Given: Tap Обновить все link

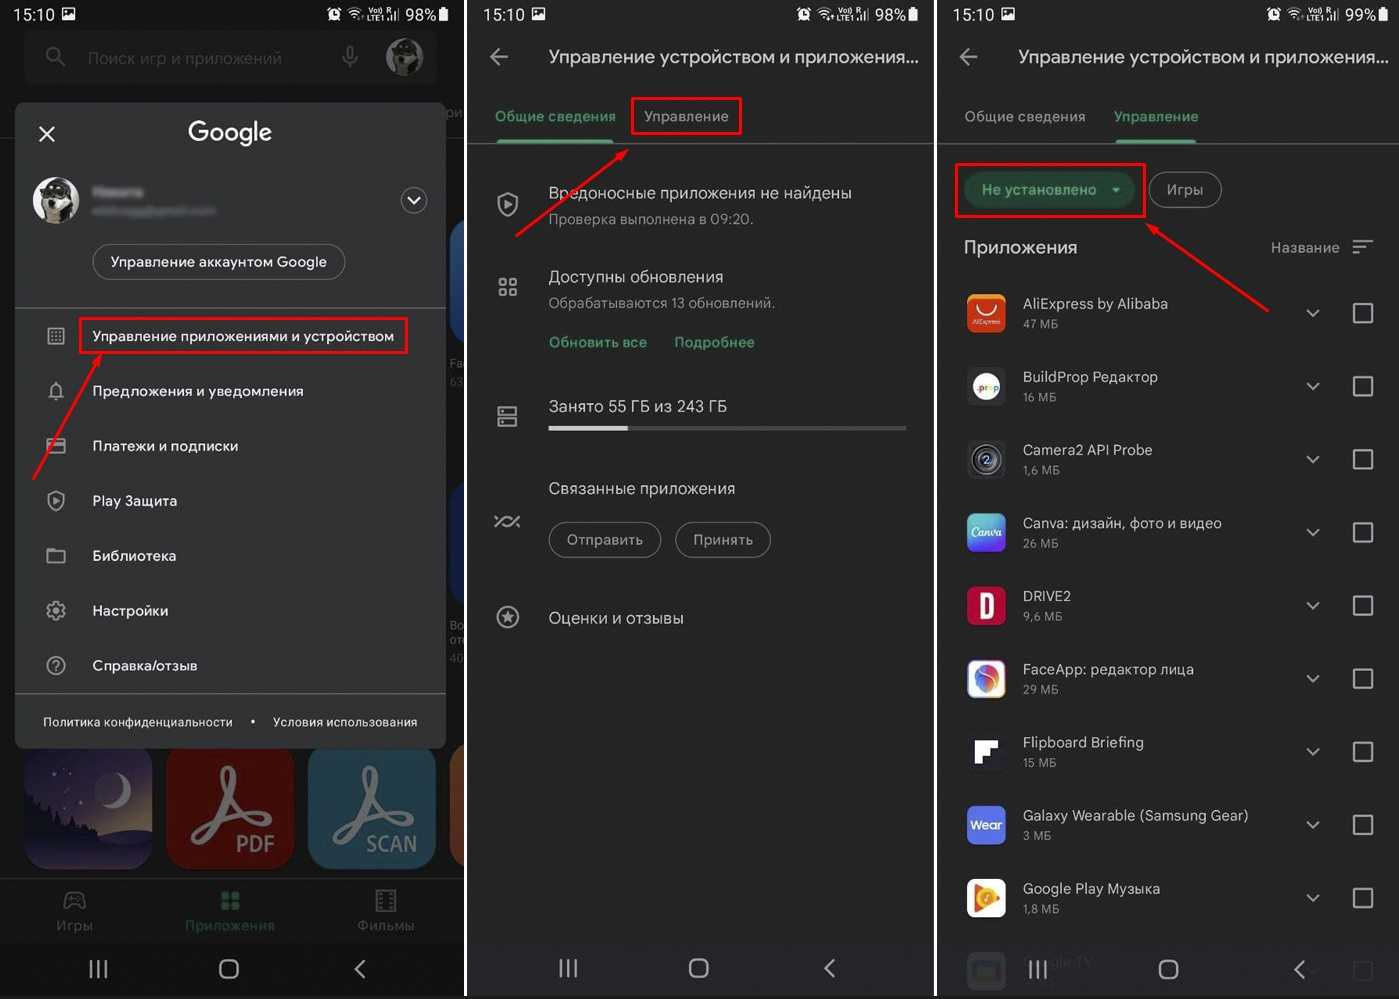Looking at the screenshot, I should click(598, 342).
